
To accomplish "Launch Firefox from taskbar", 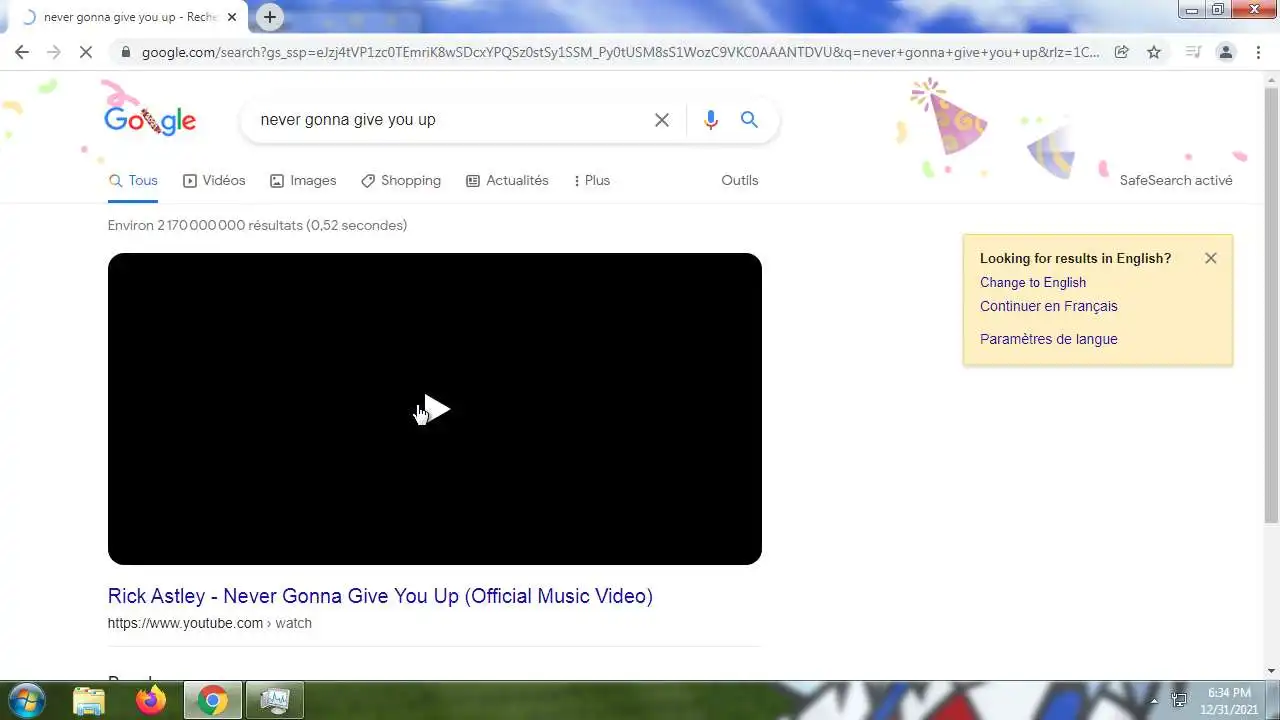I will 151,701.
